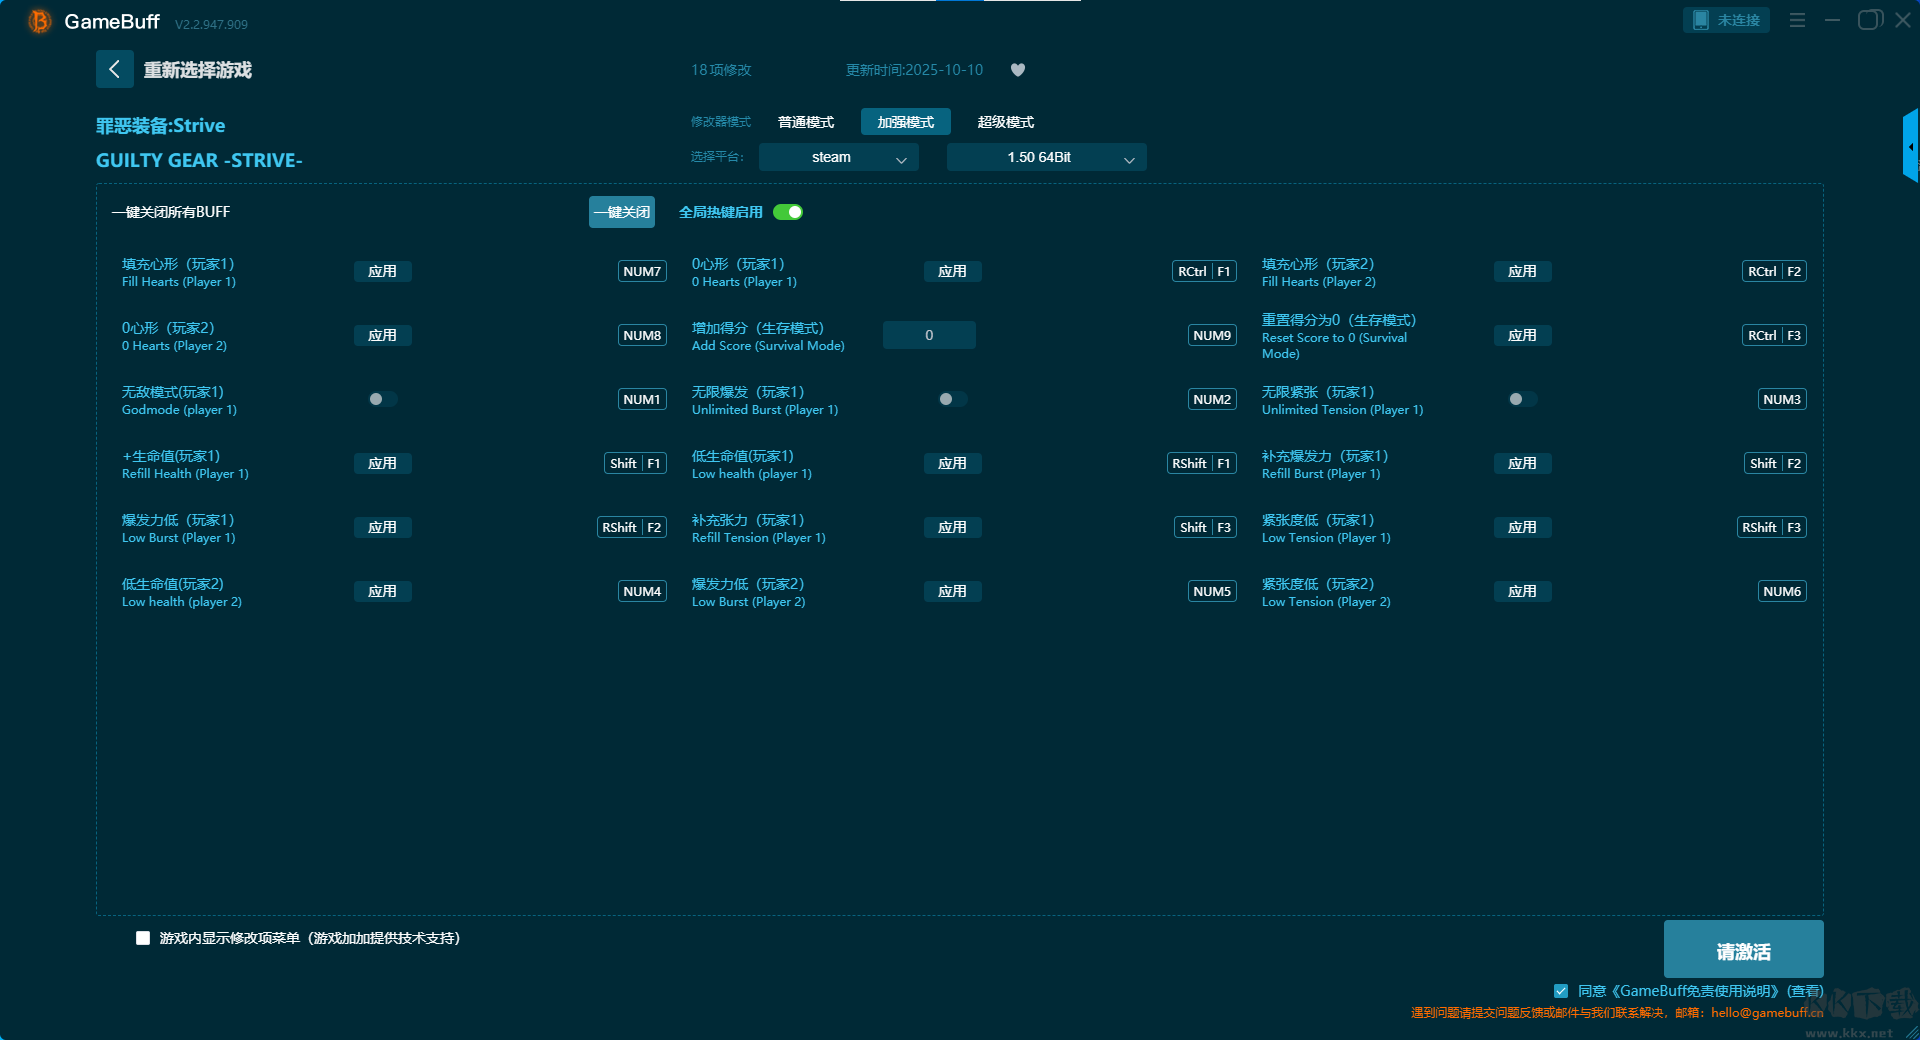The image size is (1920, 1040).
Task: Click the Shift F2 hotkey for Refill Burst
Action: click(x=1775, y=463)
